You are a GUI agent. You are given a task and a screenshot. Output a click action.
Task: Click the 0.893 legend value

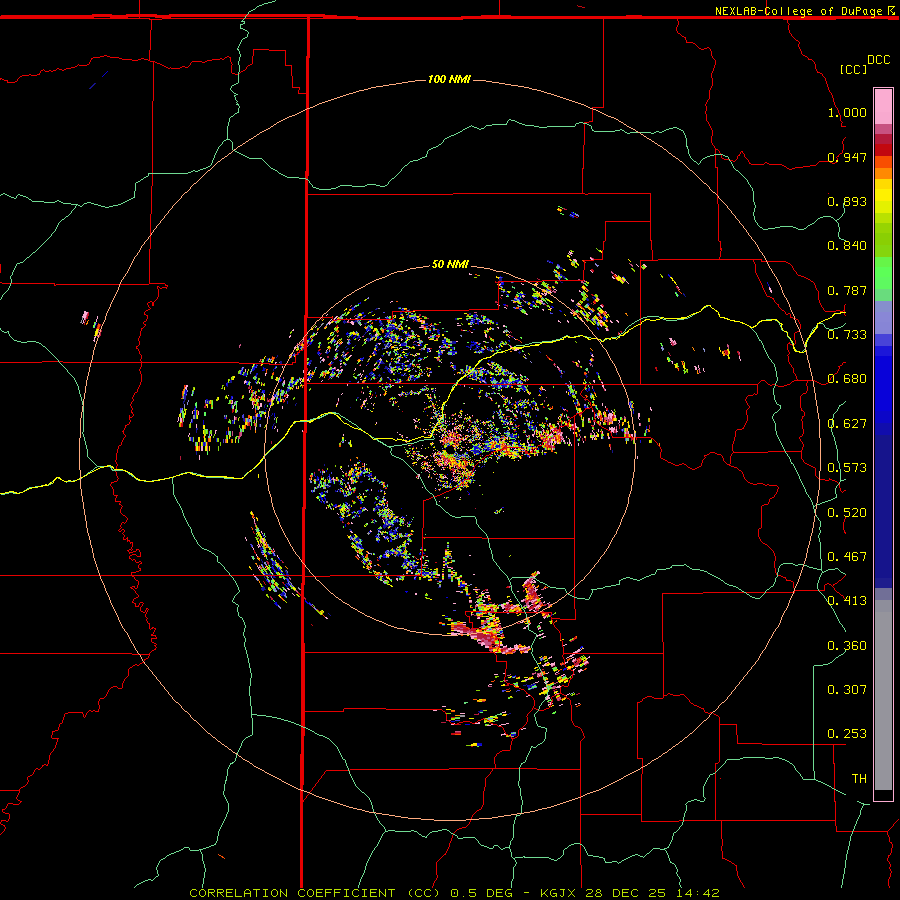(847, 201)
